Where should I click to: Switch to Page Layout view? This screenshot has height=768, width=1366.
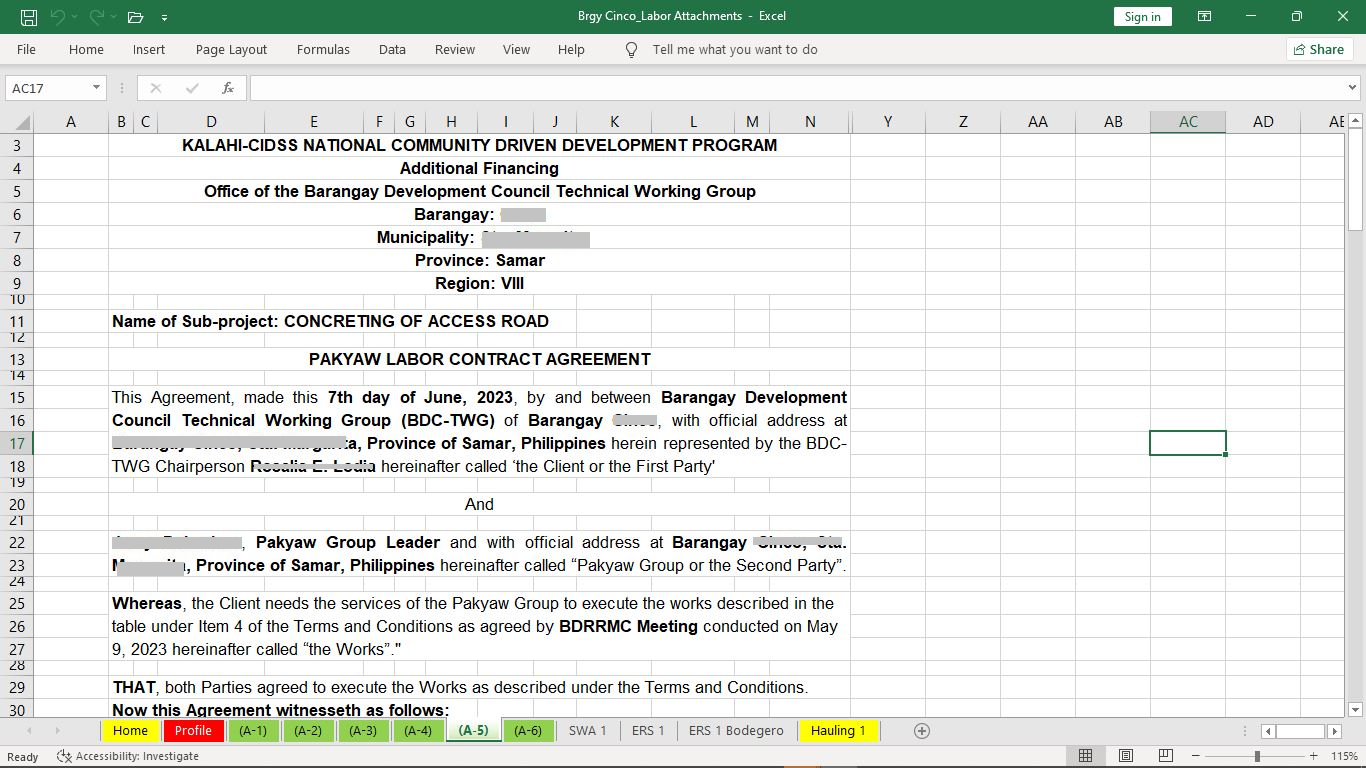(1126, 756)
